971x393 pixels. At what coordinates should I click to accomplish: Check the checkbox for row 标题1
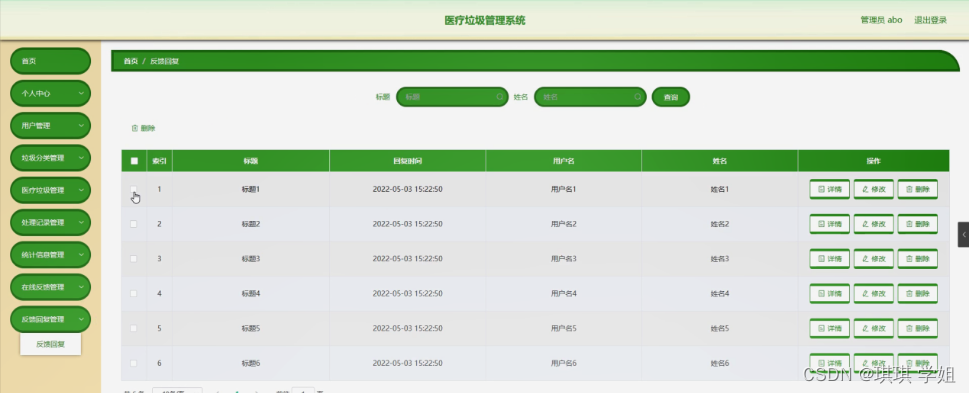134,189
